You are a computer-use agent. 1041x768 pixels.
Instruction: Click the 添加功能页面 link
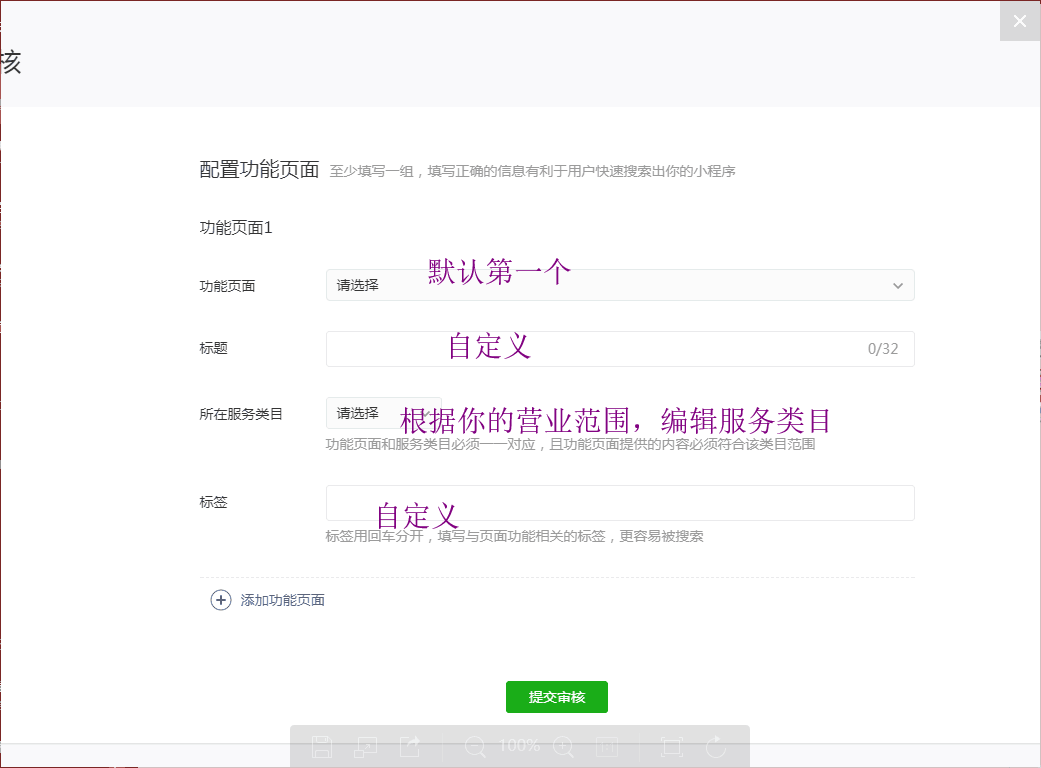click(283, 600)
